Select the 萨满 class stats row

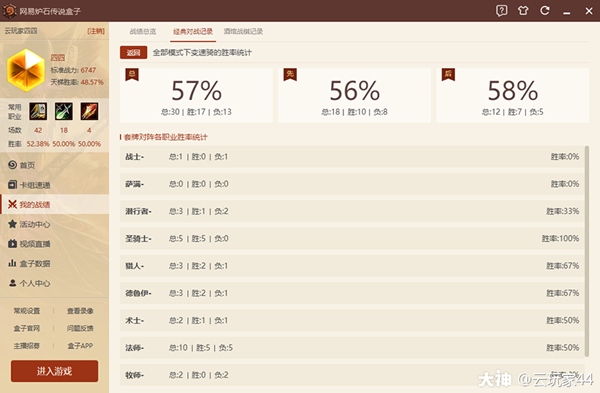352,184
